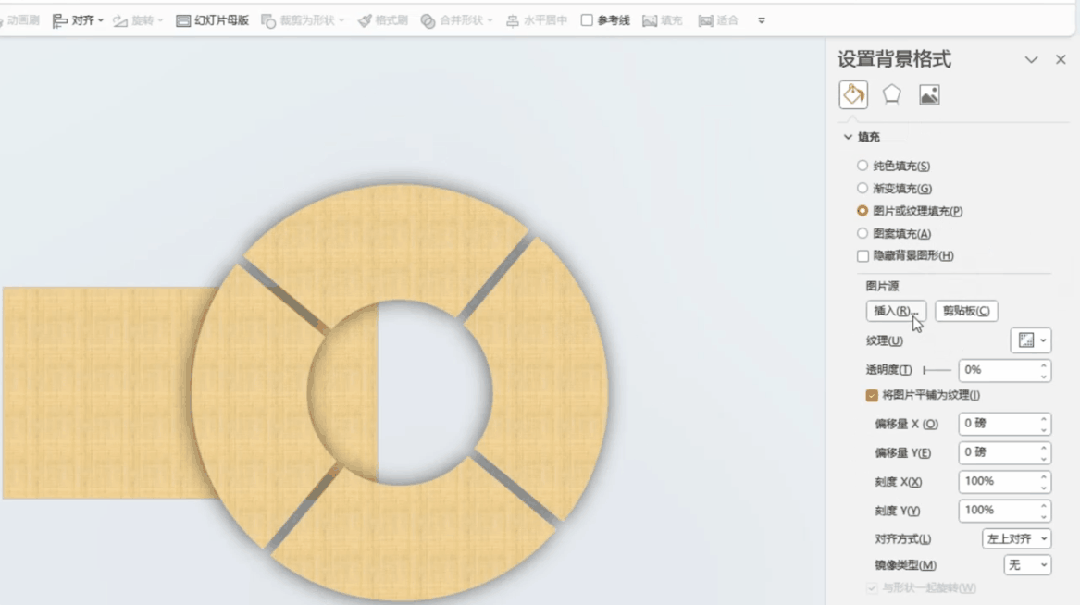
Task: Open 合并形状 merge shapes dropdown
Action: click(457, 21)
